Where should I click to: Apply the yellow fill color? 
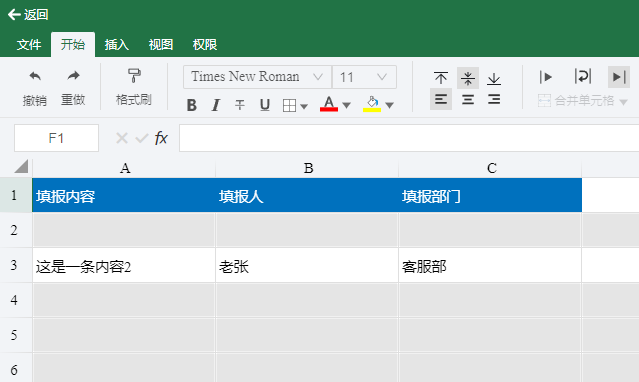point(372,104)
